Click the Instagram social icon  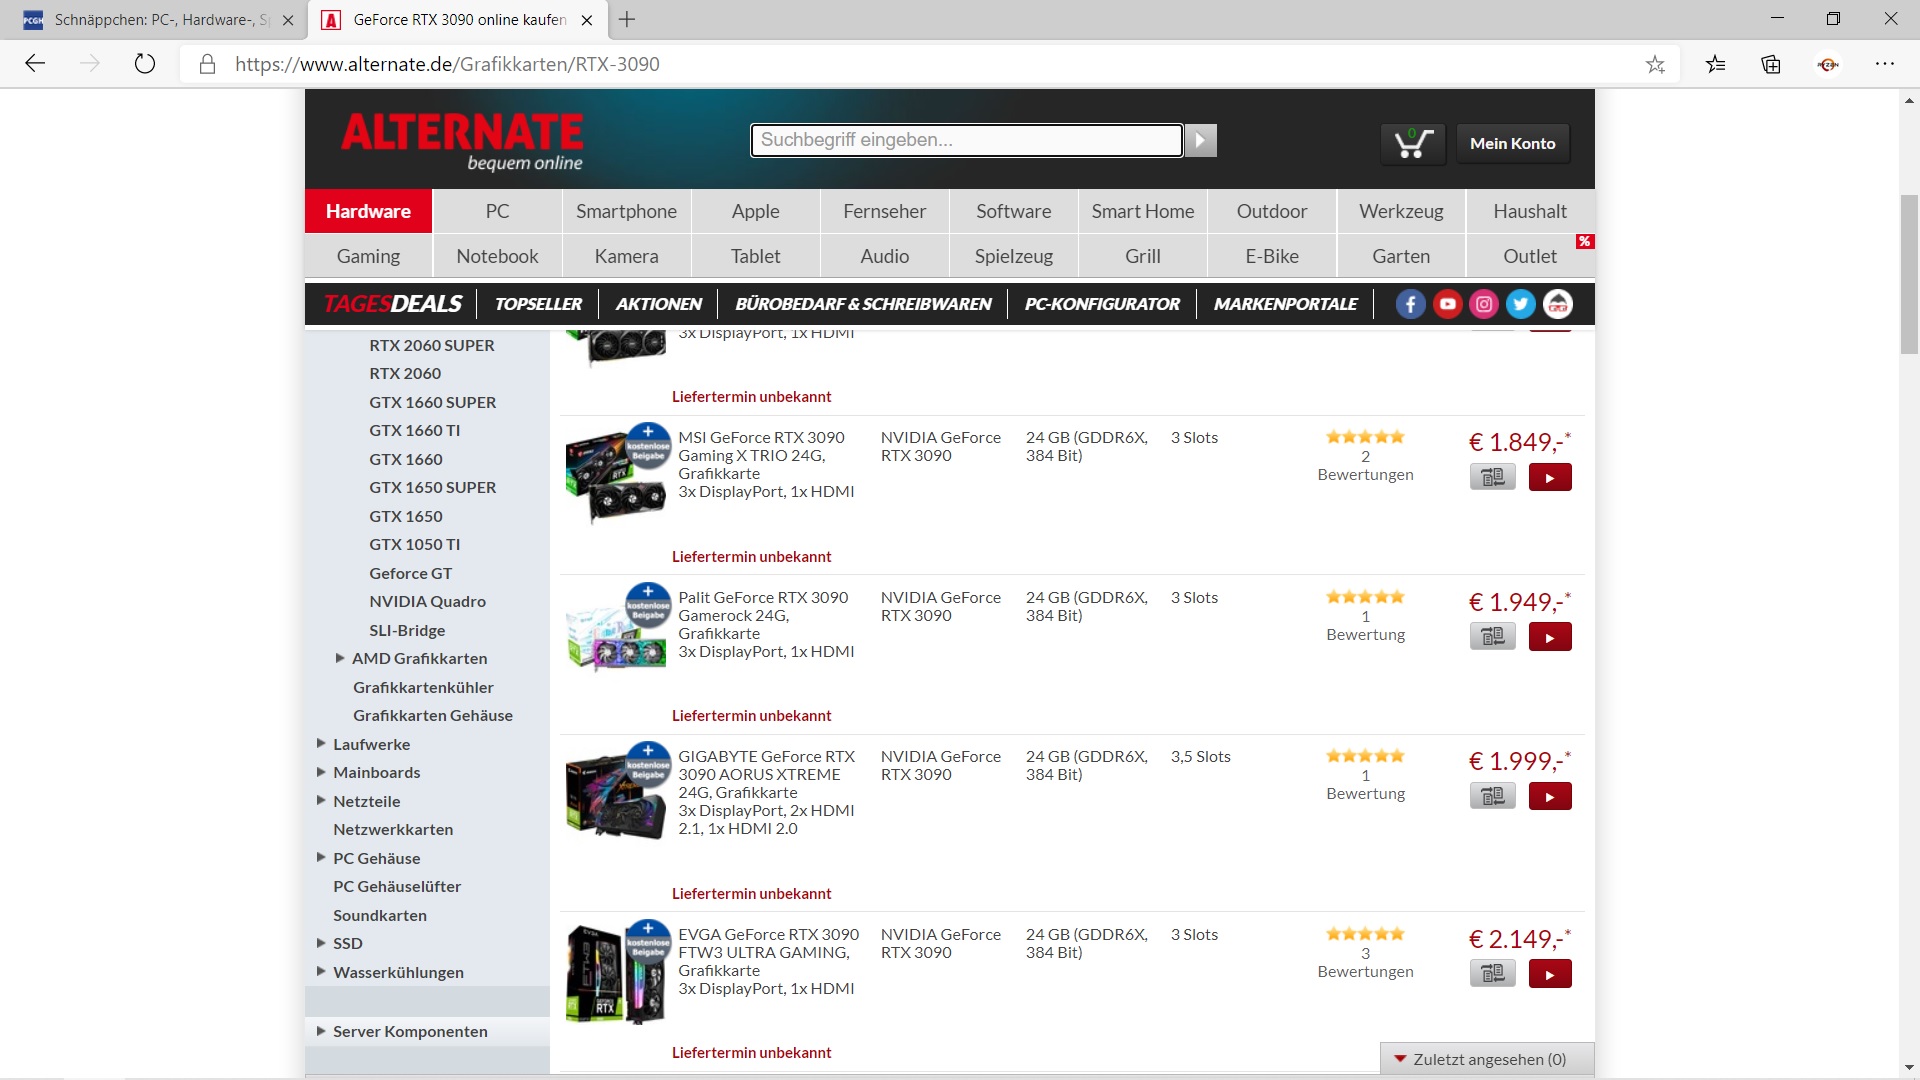tap(1484, 304)
